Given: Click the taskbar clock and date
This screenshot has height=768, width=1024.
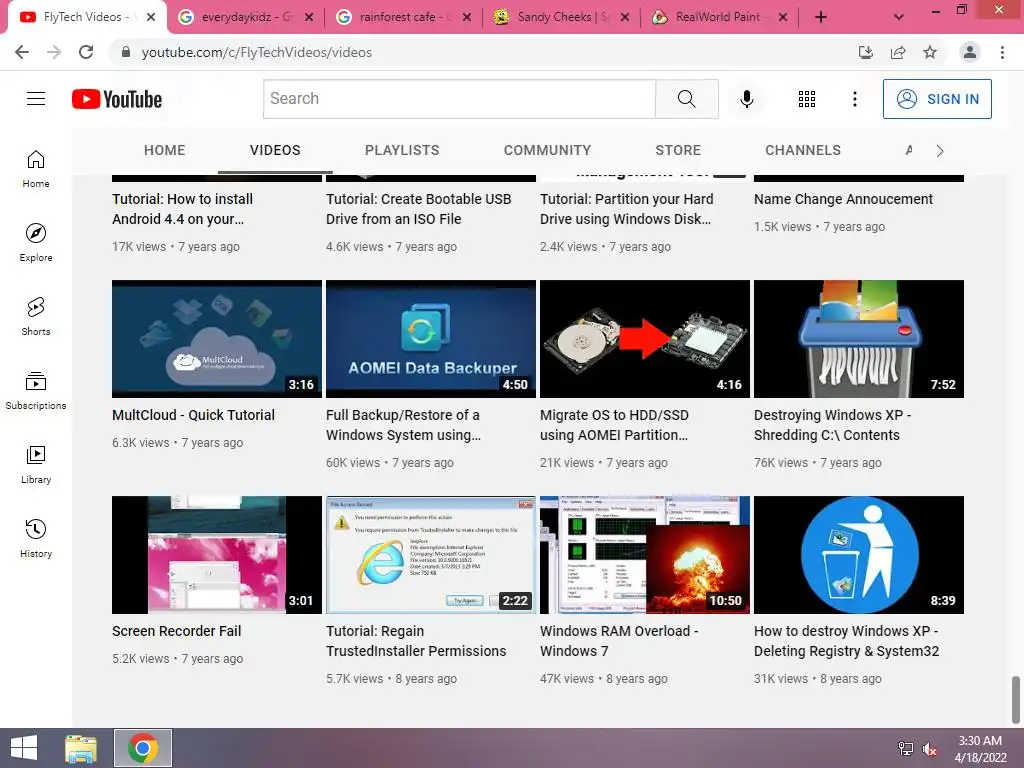Looking at the screenshot, I should pyautogui.click(x=980, y=749).
